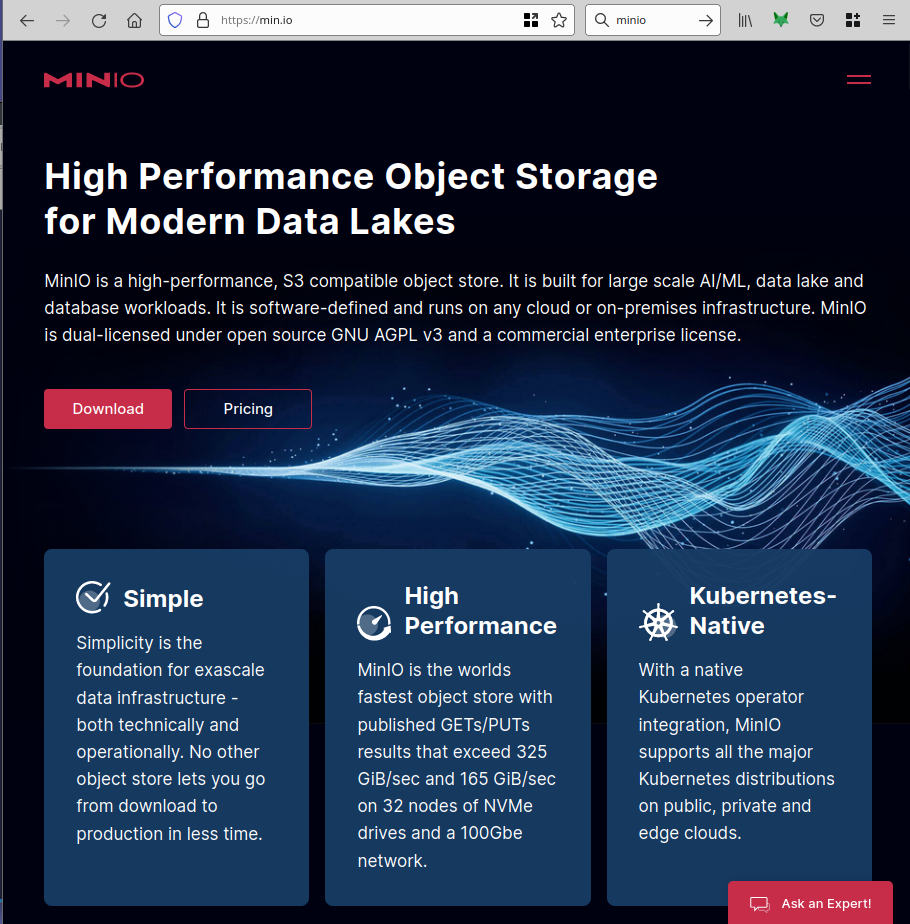Open the Firefox application menu
This screenshot has width=910, height=924.
point(888,20)
